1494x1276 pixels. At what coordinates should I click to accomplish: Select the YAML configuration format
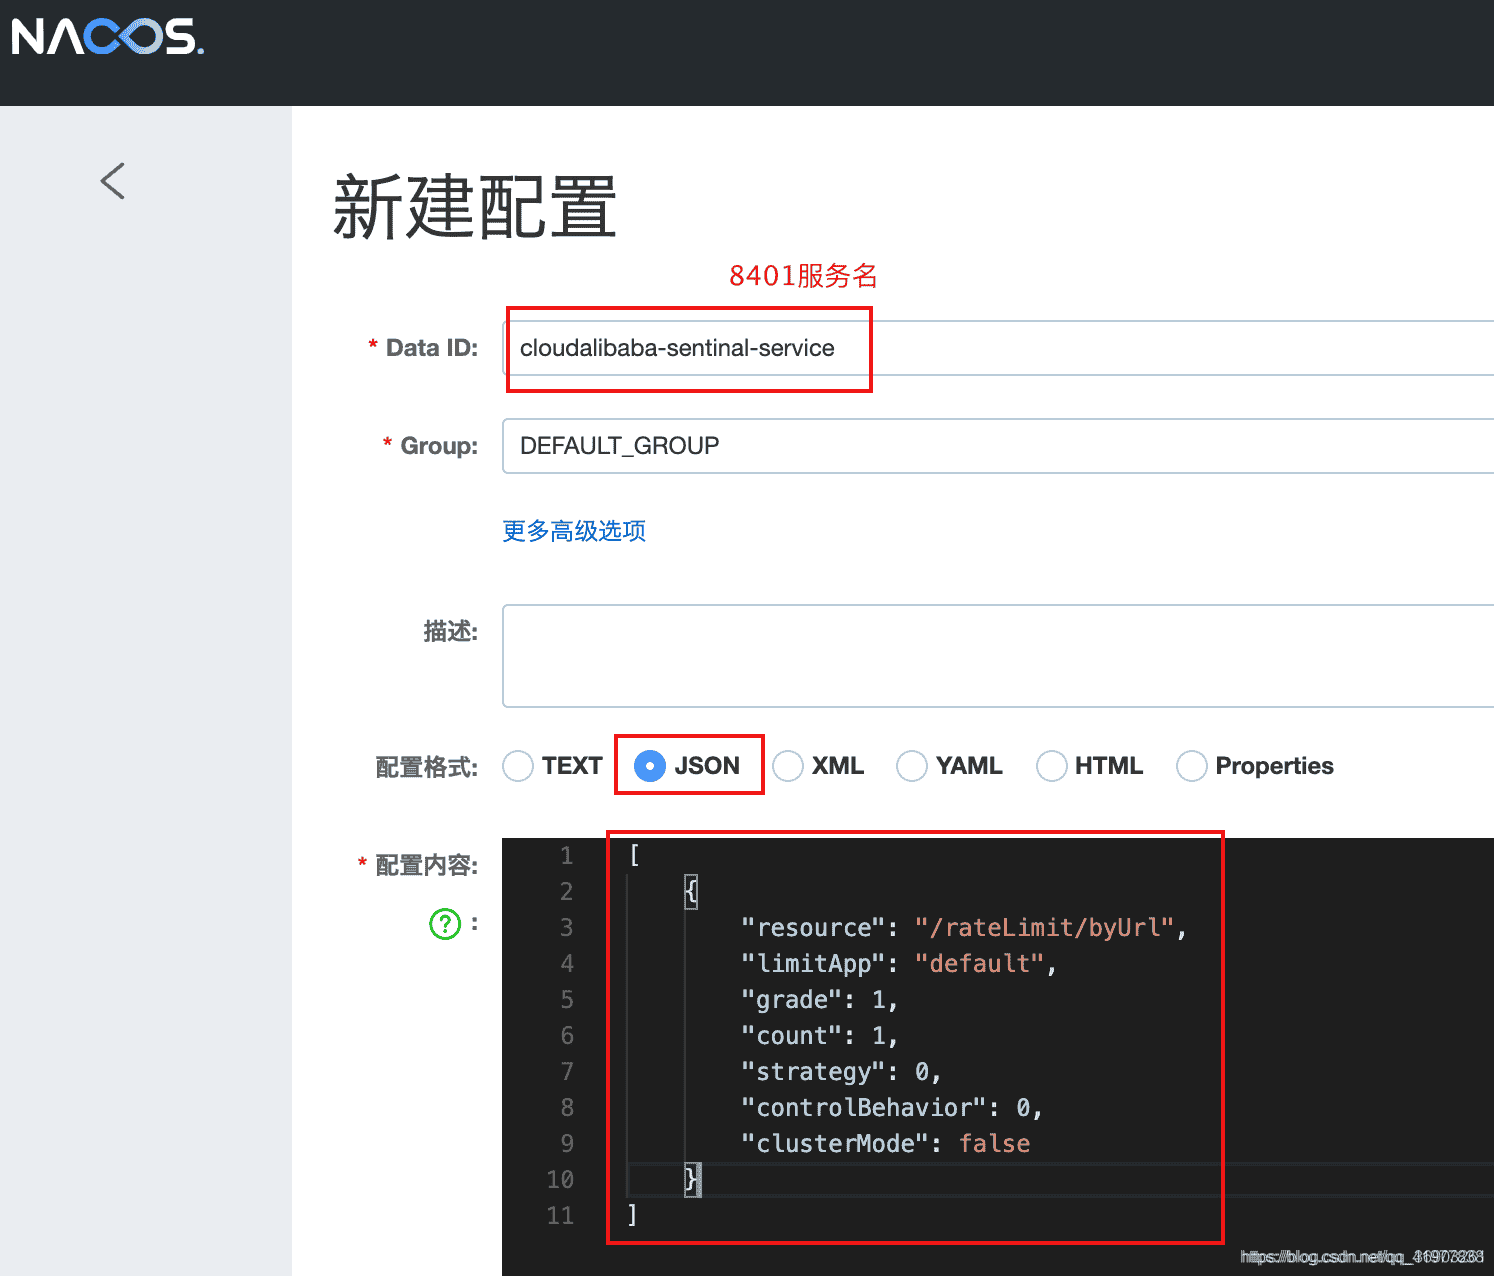pos(911,765)
